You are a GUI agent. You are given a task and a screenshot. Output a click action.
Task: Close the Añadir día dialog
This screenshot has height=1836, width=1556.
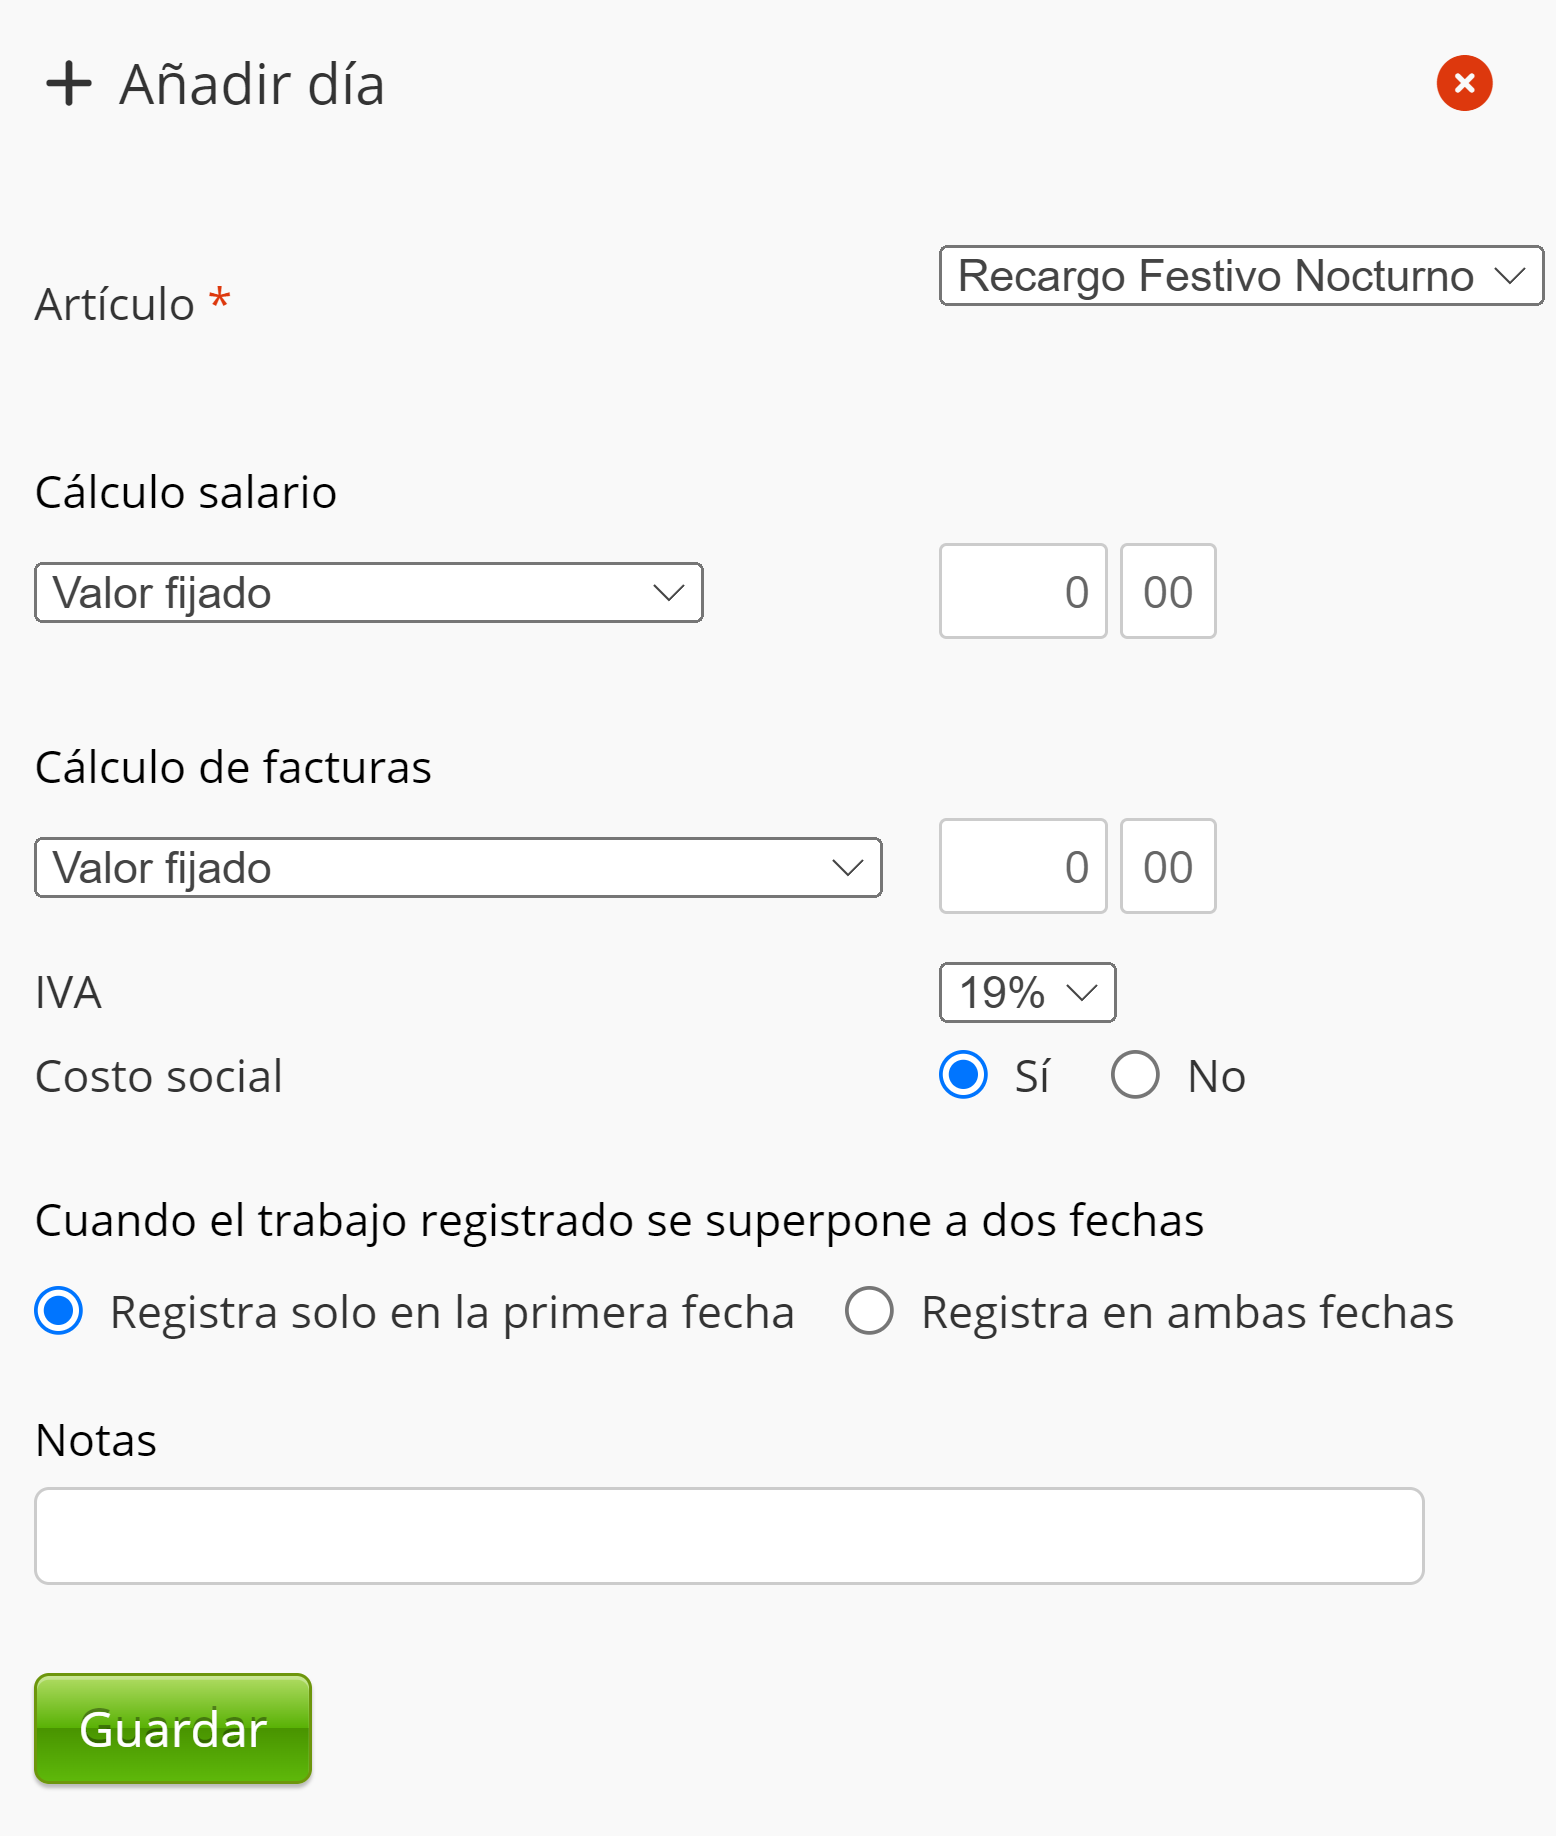coord(1464,83)
